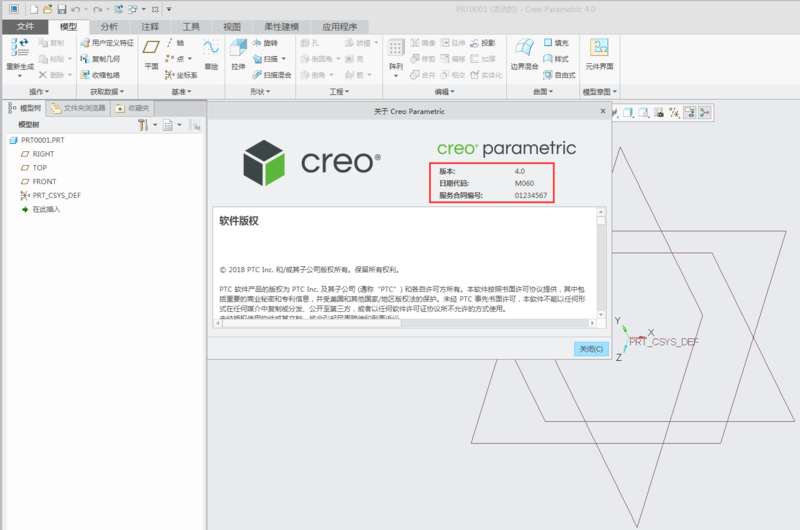Click the saved views camera icon in graphics toolbar
800x530 pixels.
point(659,113)
